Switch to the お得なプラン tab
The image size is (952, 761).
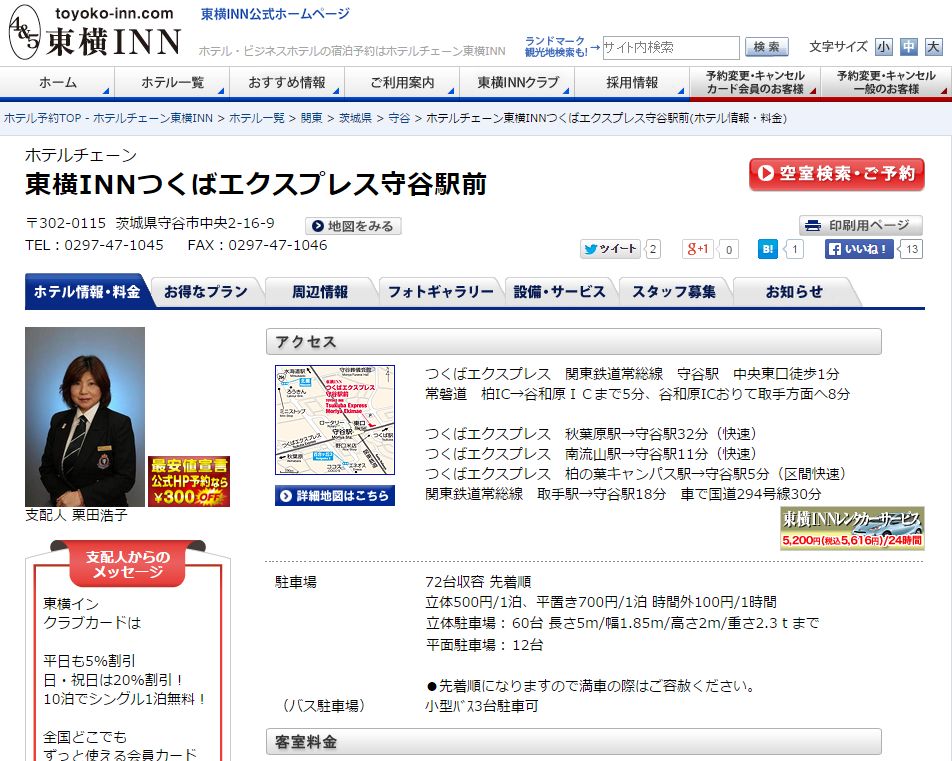pyautogui.click(x=206, y=292)
